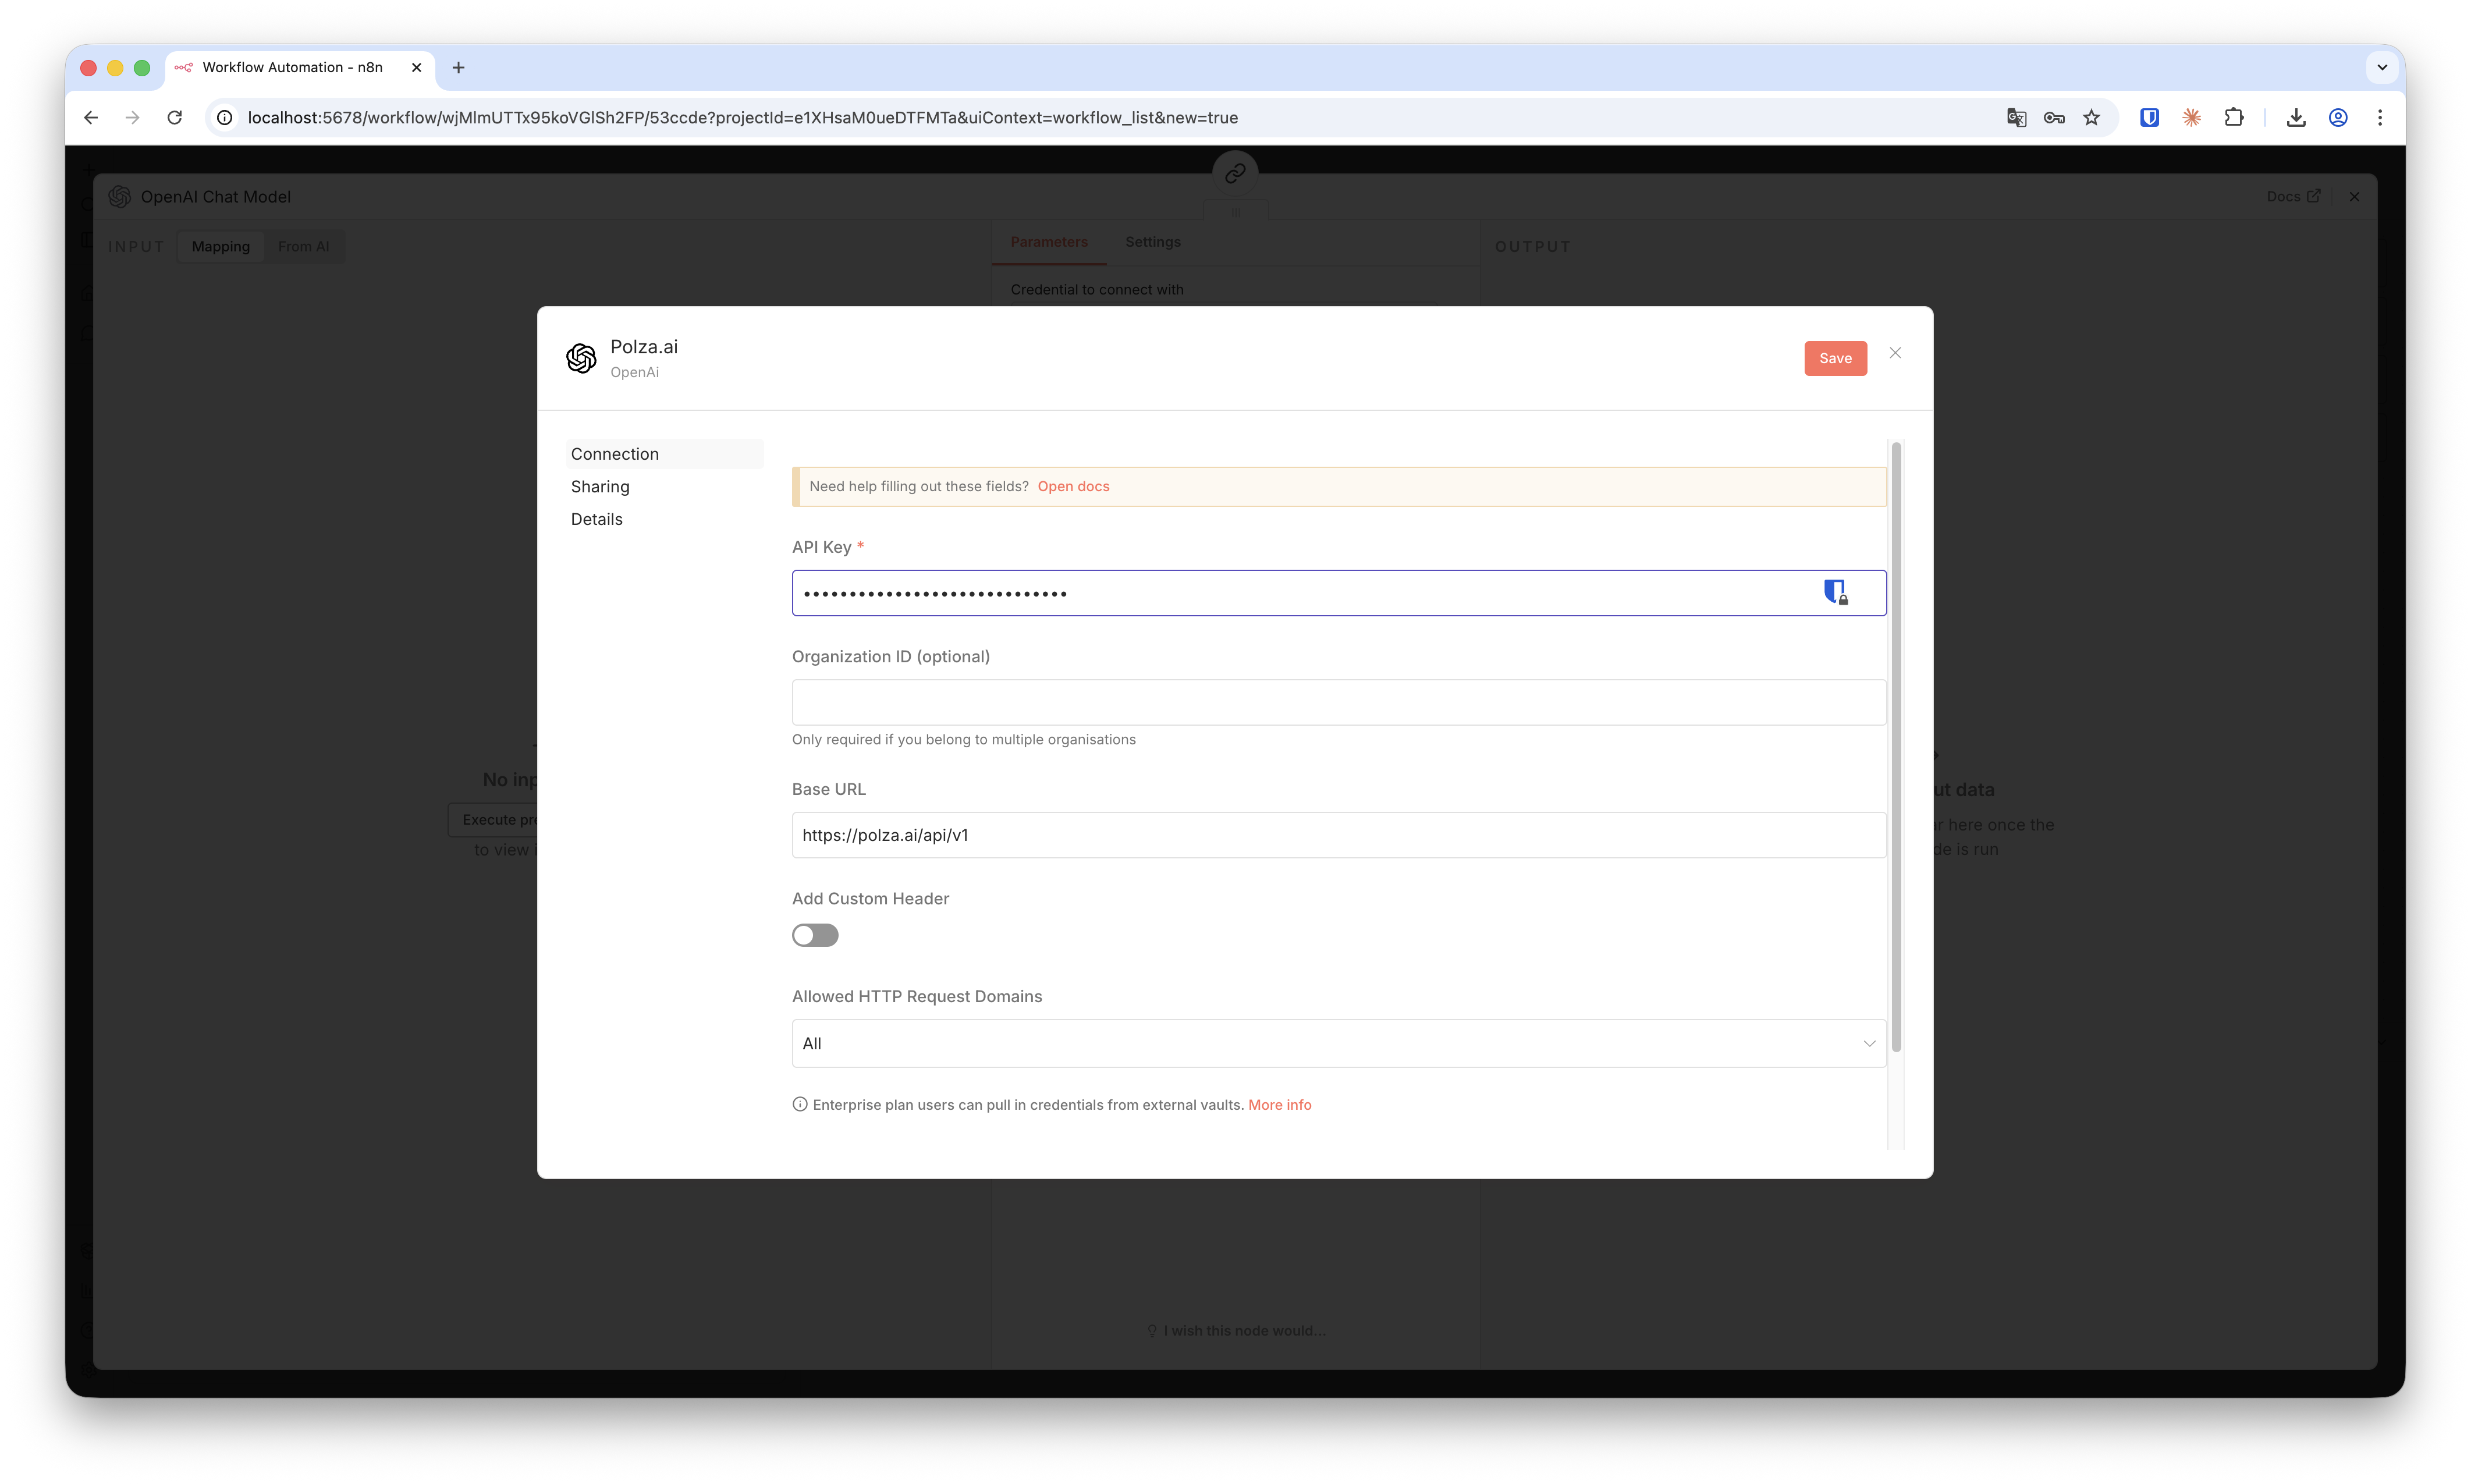Save the Polza.ai credential

1835,358
